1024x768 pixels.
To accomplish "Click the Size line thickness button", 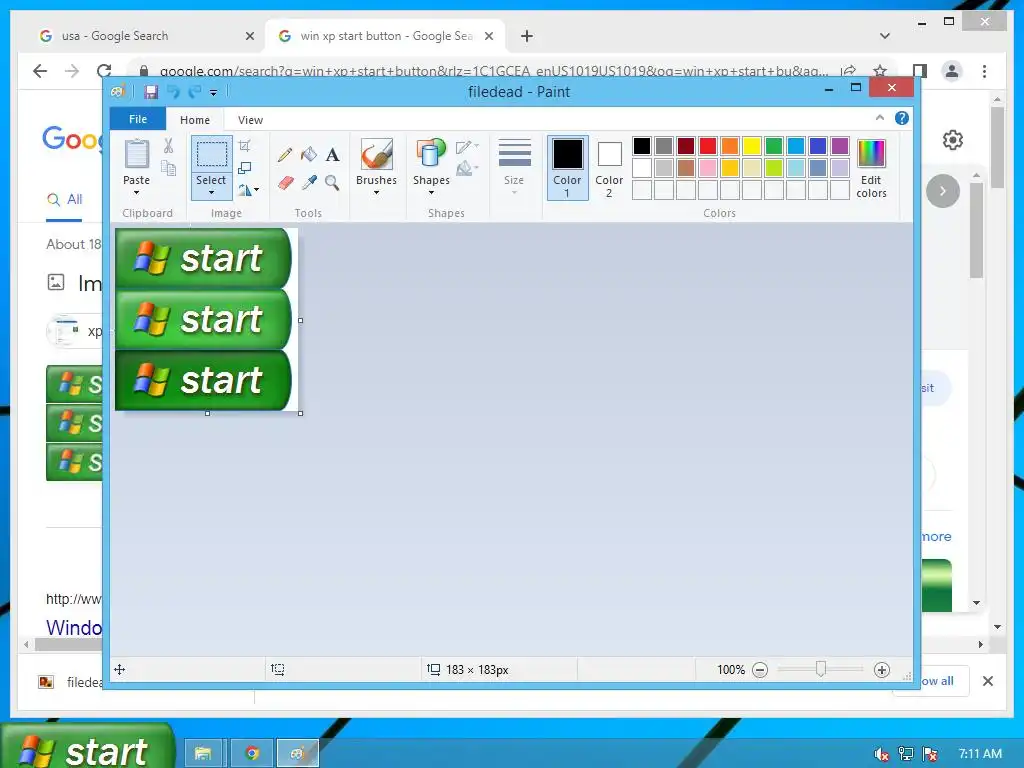I will tap(515, 167).
